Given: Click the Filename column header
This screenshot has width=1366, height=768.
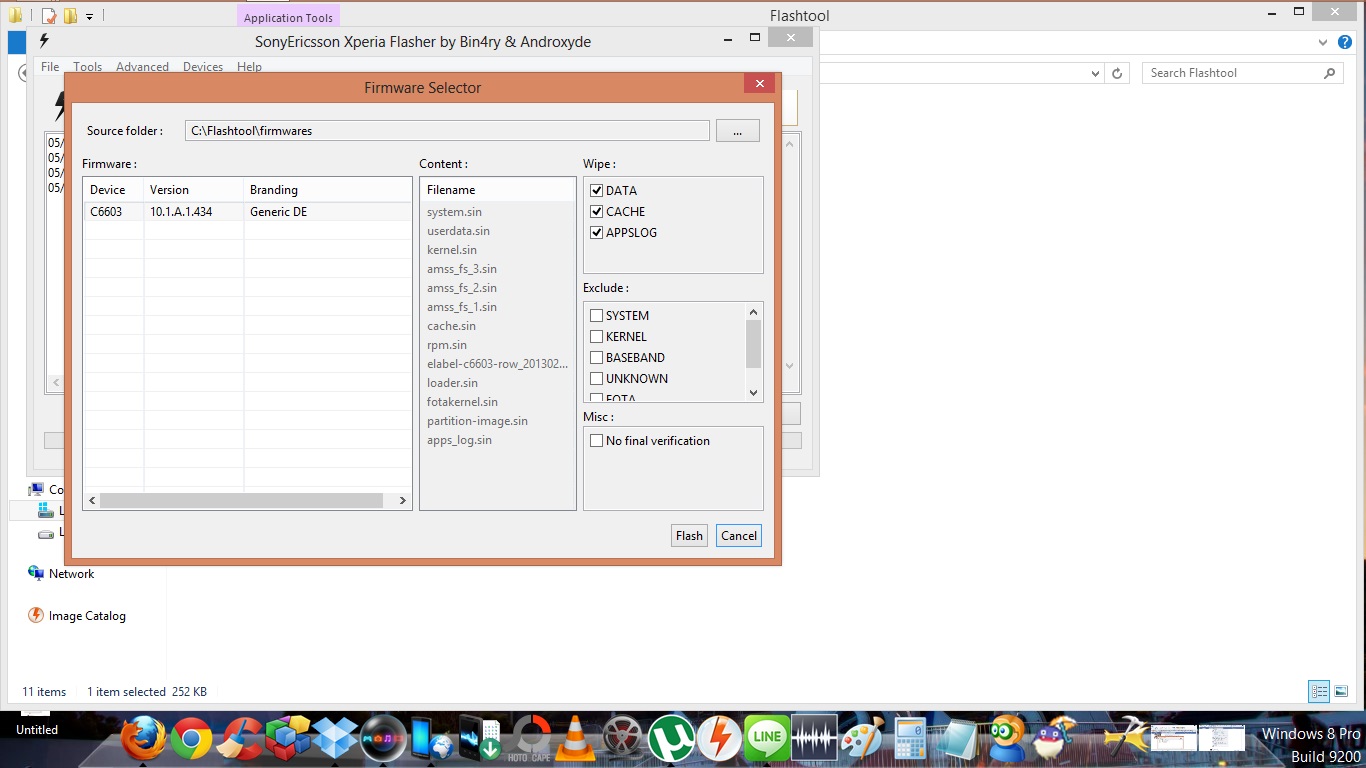Looking at the screenshot, I should tap(498, 190).
